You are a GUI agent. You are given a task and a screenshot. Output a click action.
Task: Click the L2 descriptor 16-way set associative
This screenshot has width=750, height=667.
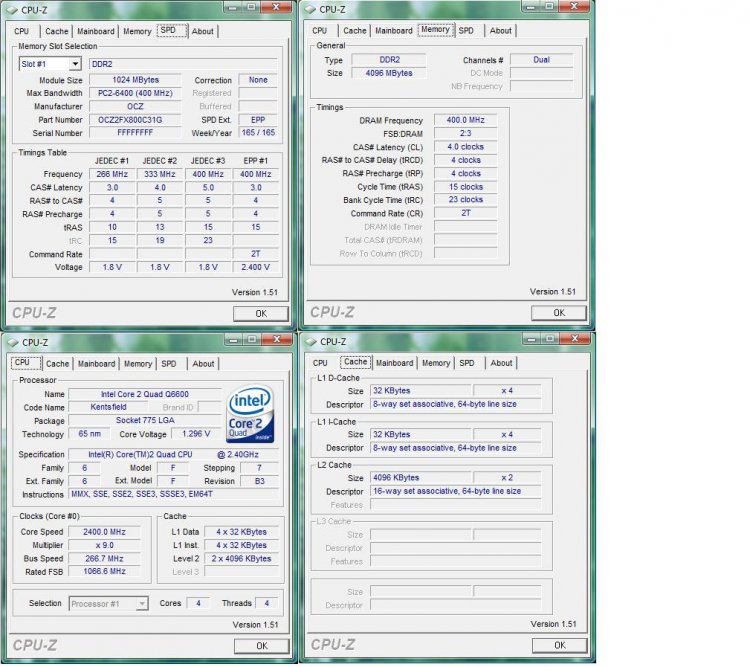coord(456,491)
